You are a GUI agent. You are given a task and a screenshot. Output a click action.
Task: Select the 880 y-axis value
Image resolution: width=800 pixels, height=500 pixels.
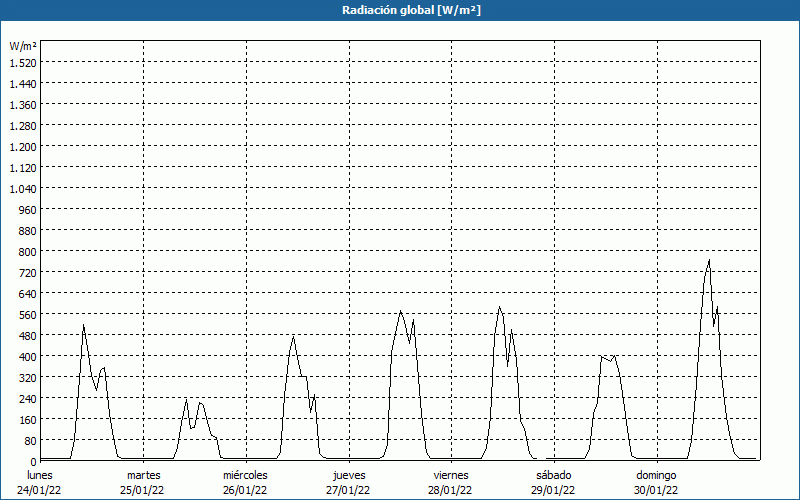(28, 231)
